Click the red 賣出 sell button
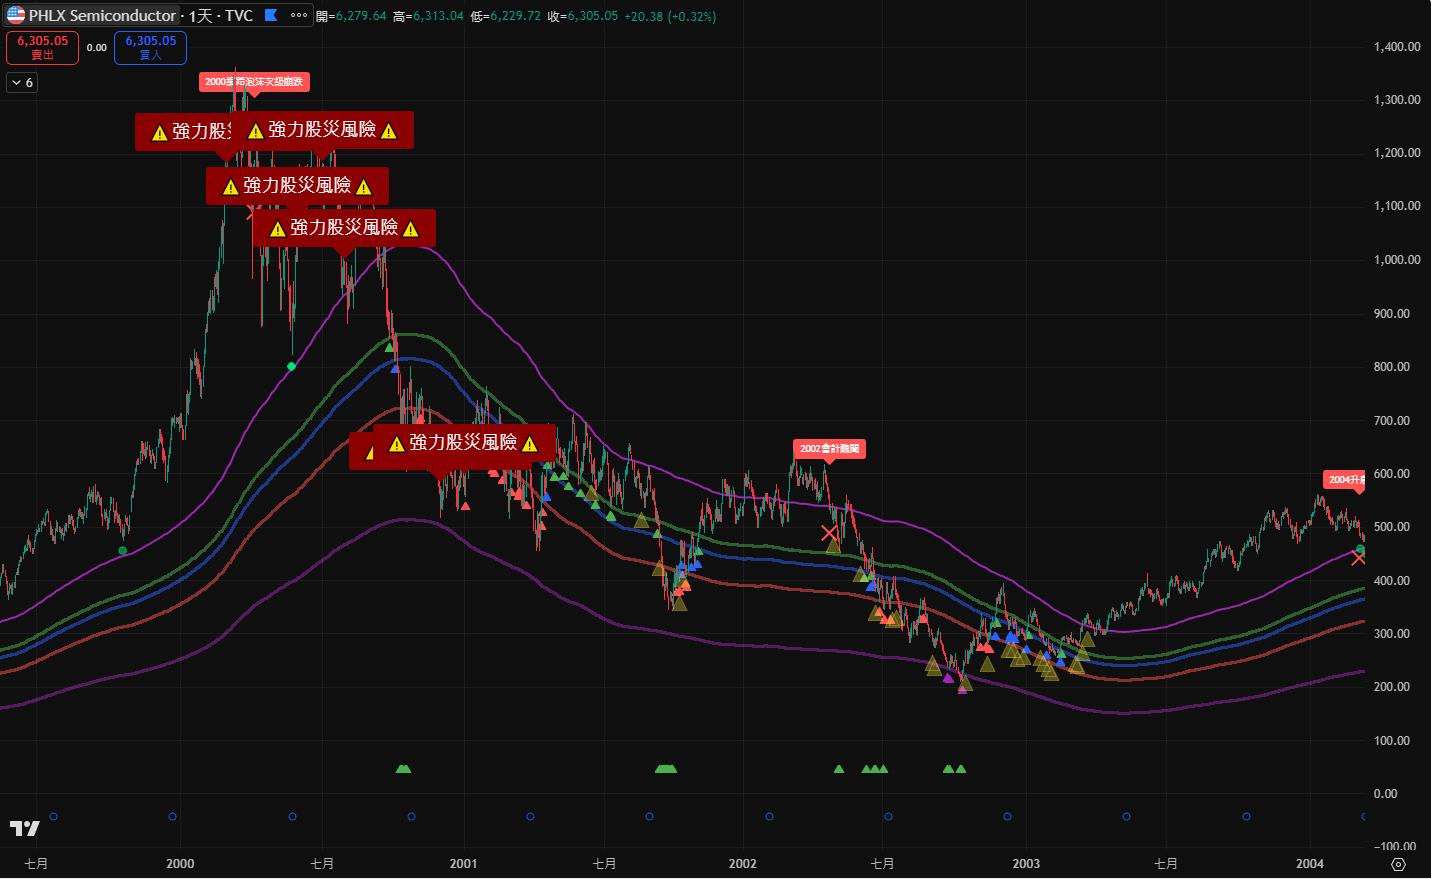This screenshot has width=1431, height=879. click(42, 47)
